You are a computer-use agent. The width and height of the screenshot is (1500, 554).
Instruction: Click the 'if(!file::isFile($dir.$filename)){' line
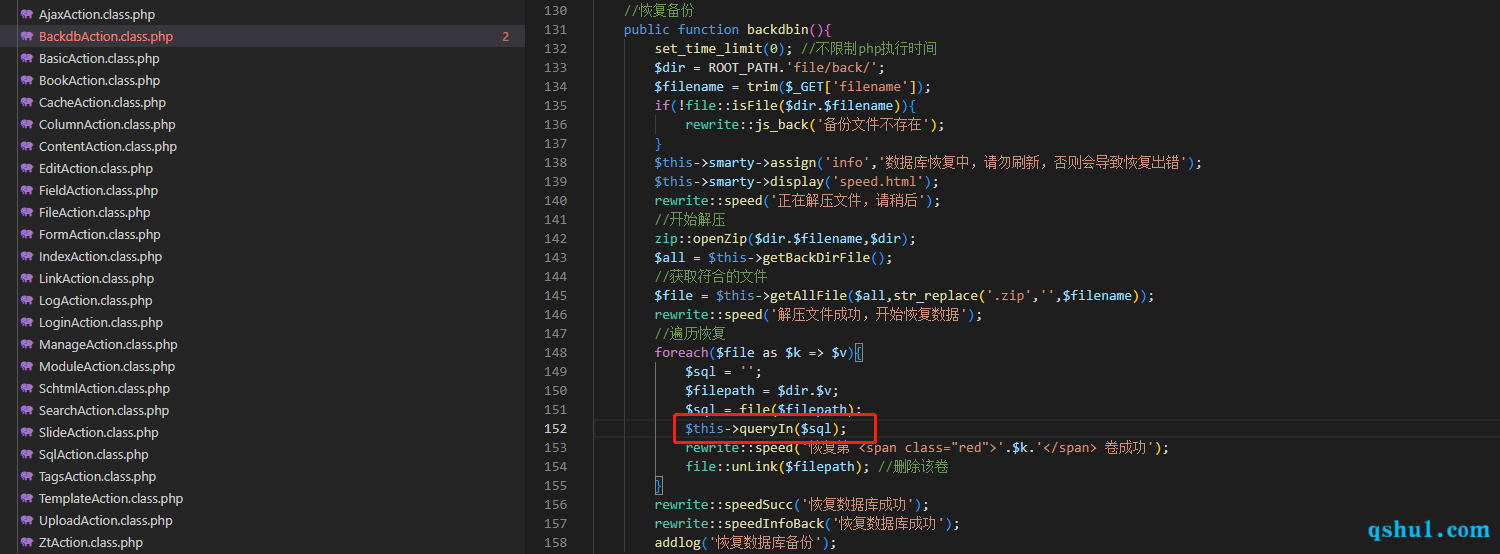click(x=785, y=106)
